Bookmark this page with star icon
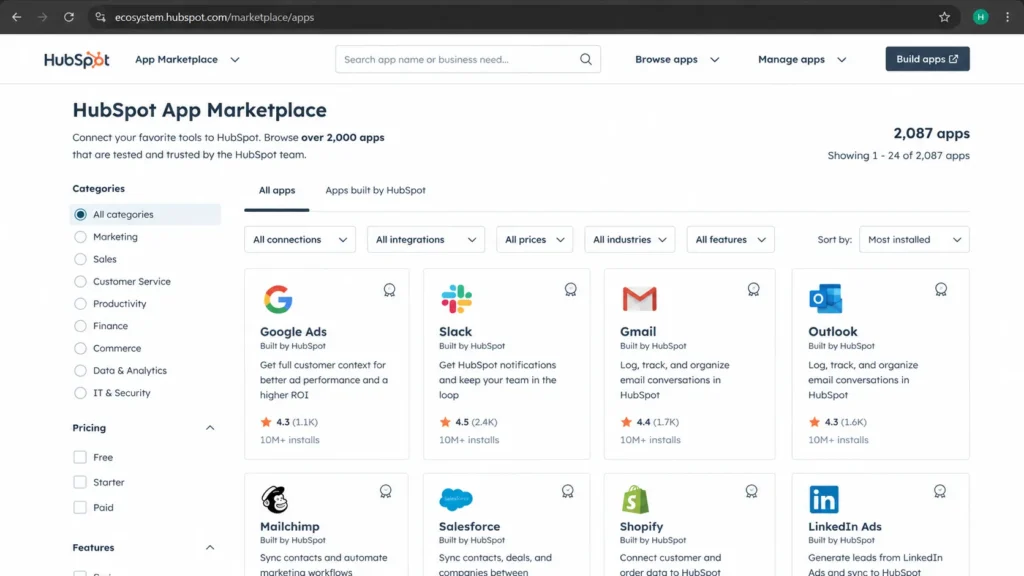This screenshot has height=576, width=1024. point(944,17)
